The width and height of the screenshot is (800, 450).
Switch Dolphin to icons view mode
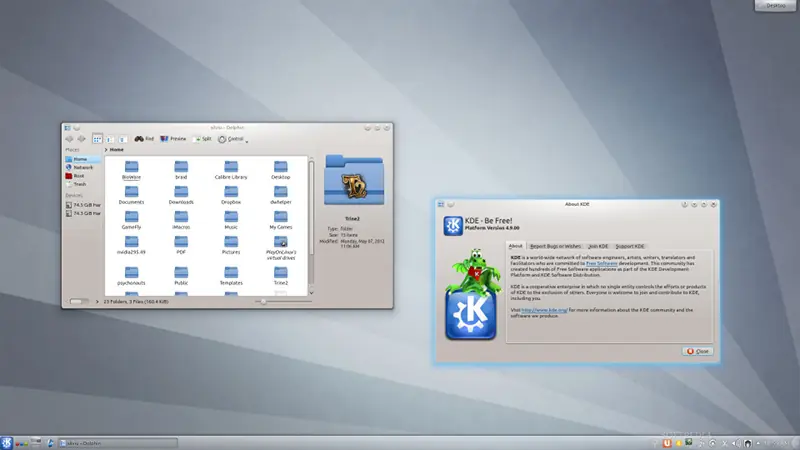click(97, 139)
